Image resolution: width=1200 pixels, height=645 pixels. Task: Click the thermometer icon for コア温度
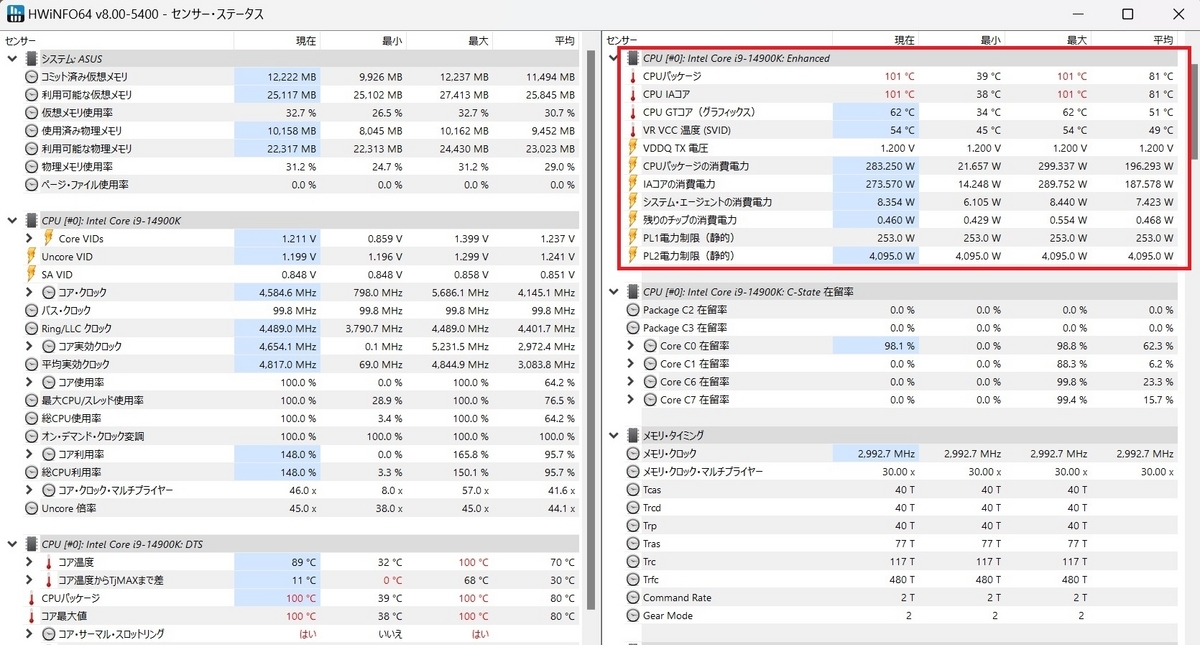tap(49, 562)
